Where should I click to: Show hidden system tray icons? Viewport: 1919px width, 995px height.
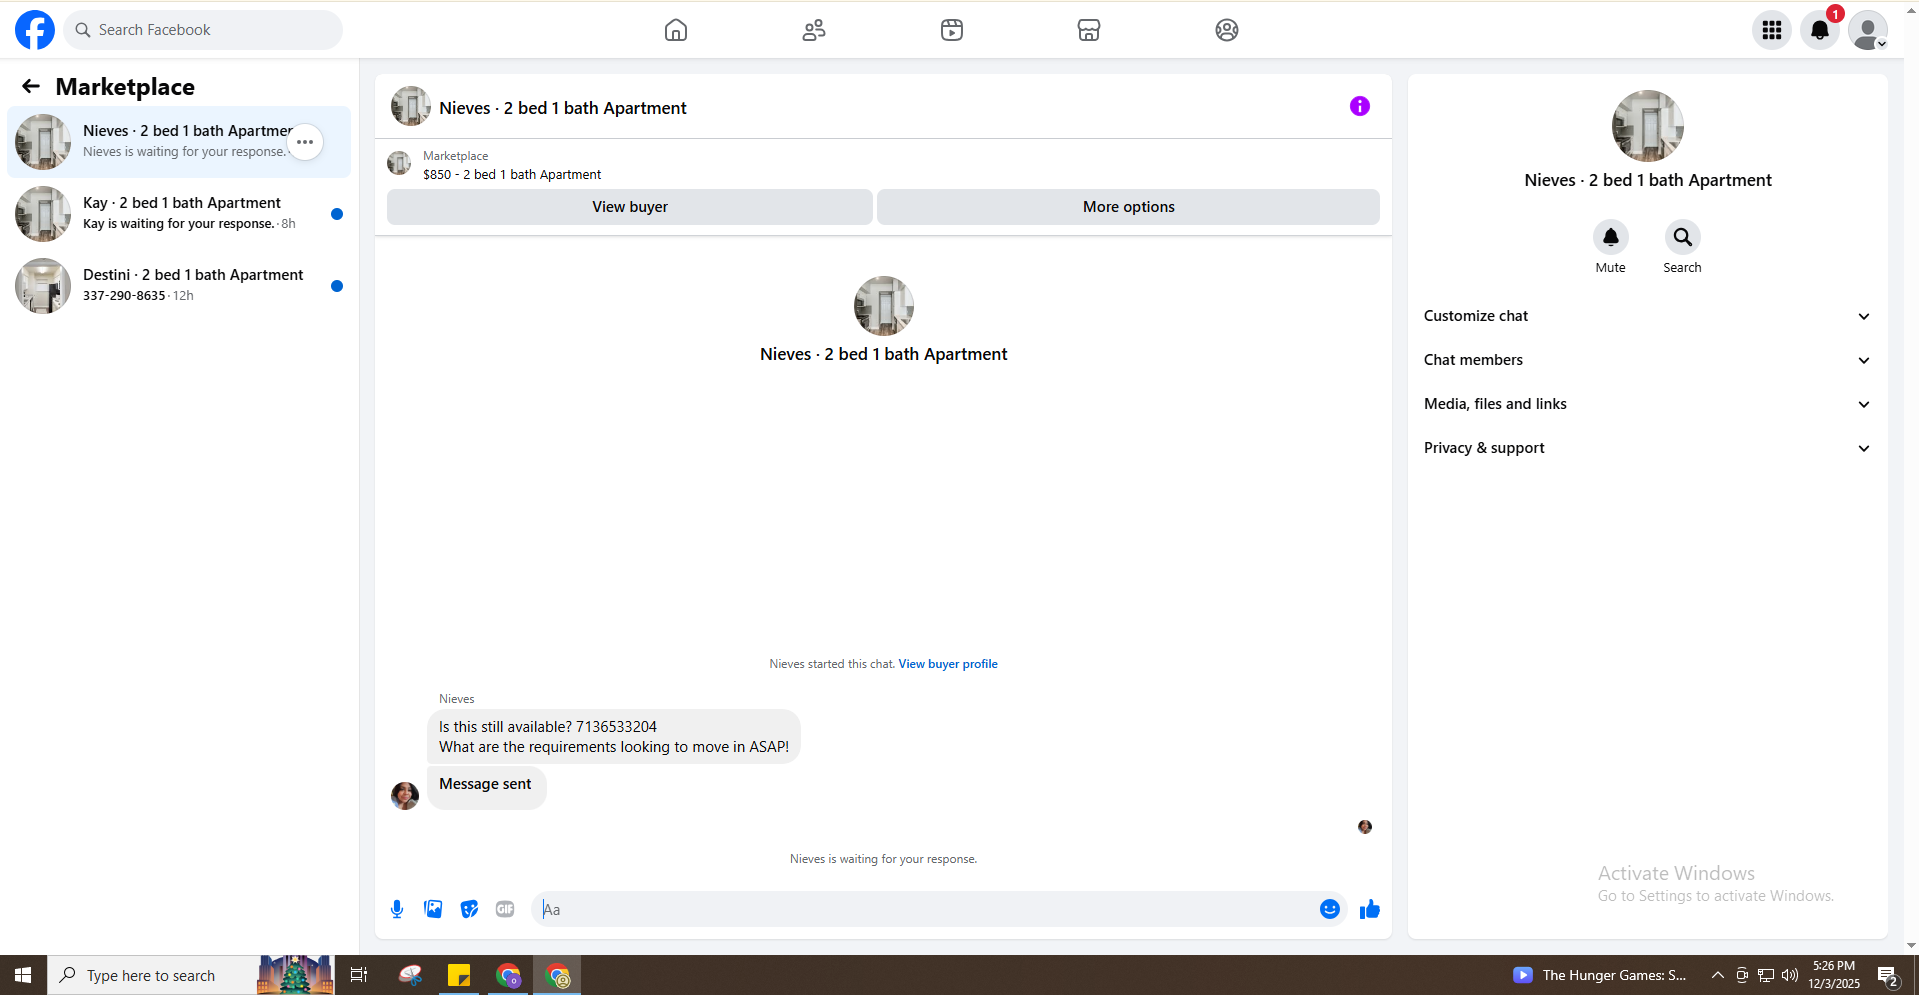[1718, 975]
